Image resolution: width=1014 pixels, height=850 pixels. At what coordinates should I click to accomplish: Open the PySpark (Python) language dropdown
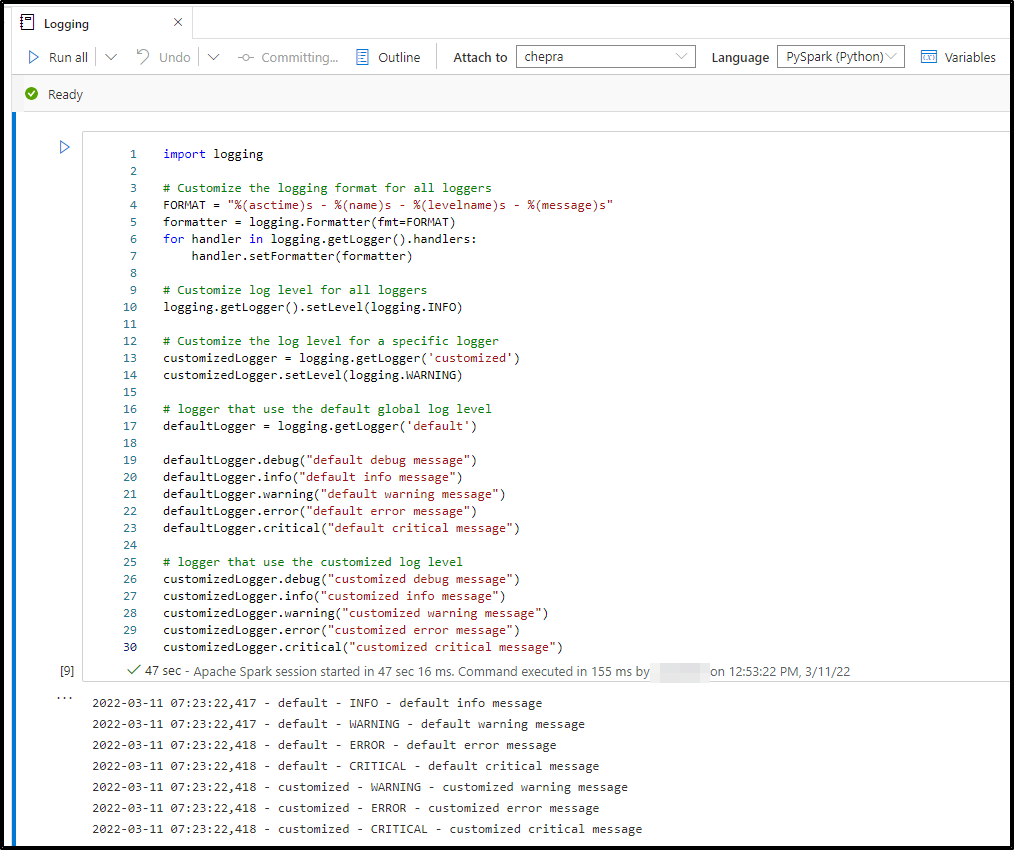point(840,57)
